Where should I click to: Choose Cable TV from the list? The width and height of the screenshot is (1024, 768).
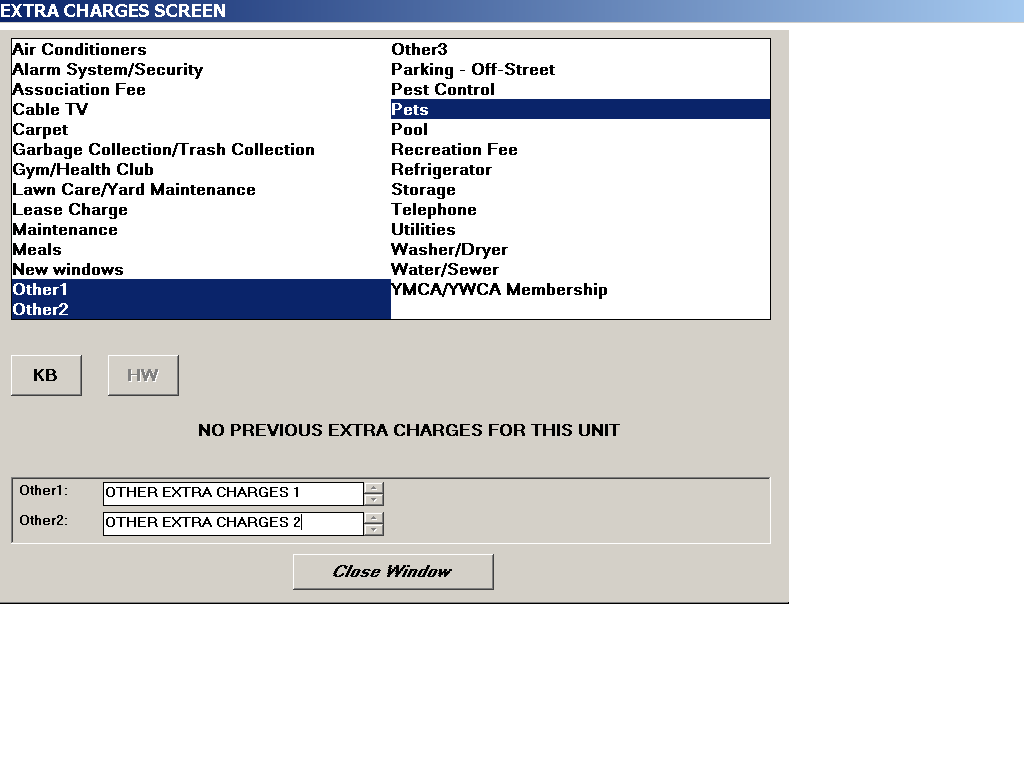pyautogui.click(x=50, y=110)
